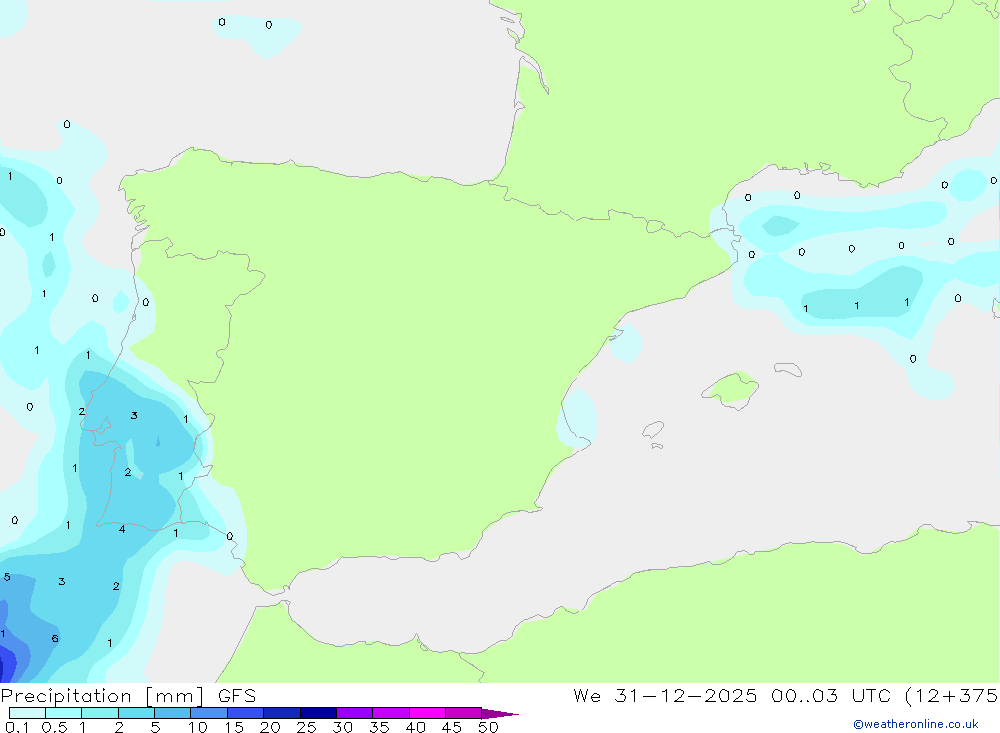Click the island of Menorca on the map

(788, 369)
